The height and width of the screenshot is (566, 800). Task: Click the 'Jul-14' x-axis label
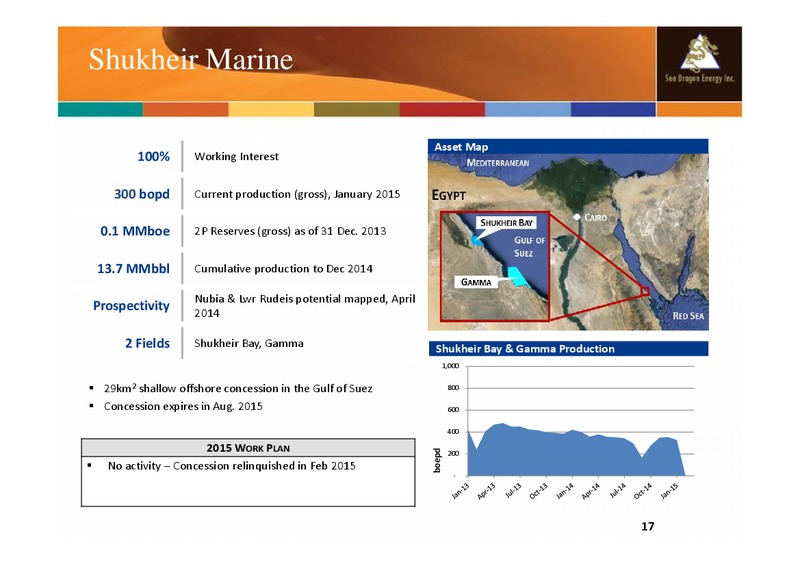pos(617,490)
